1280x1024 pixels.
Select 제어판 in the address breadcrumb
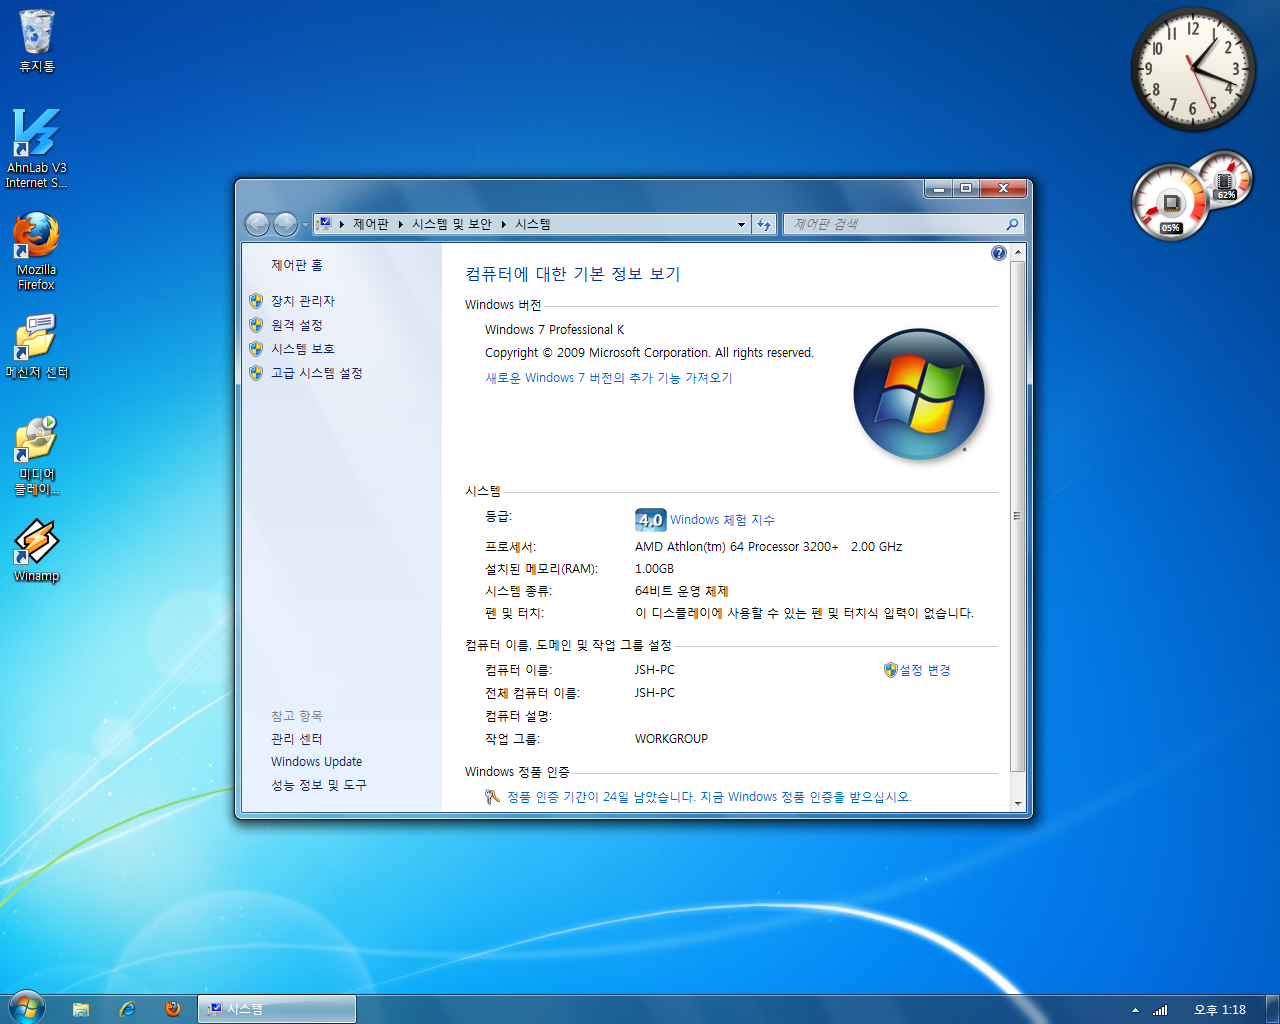point(370,224)
